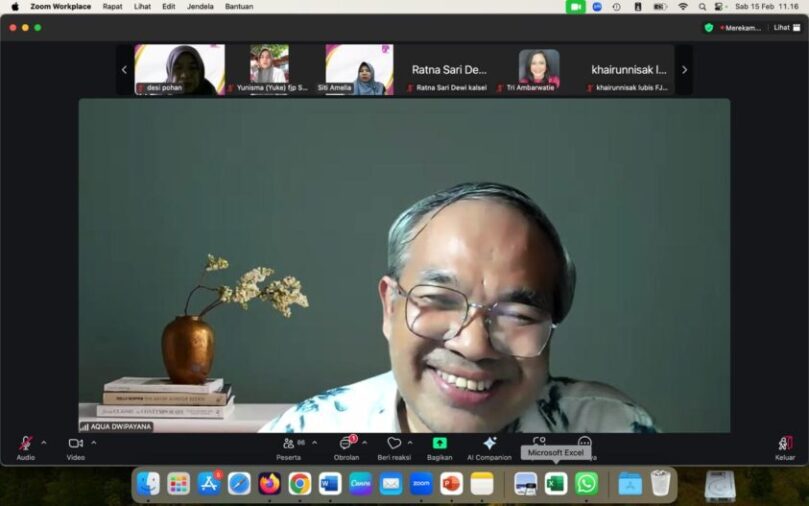Click the green Bagikan share screen icon
The image size is (809, 506).
439,443
